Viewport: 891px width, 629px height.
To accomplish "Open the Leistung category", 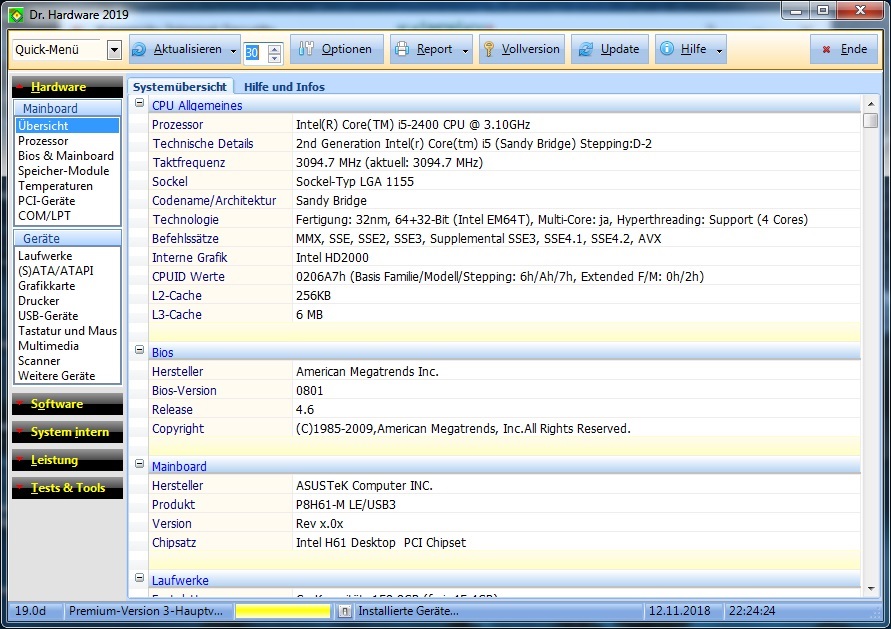I will 67,460.
